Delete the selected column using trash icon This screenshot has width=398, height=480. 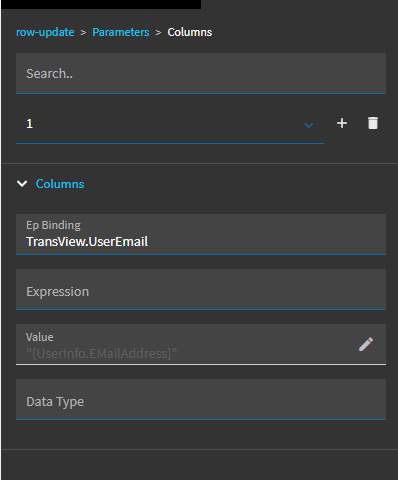point(373,123)
